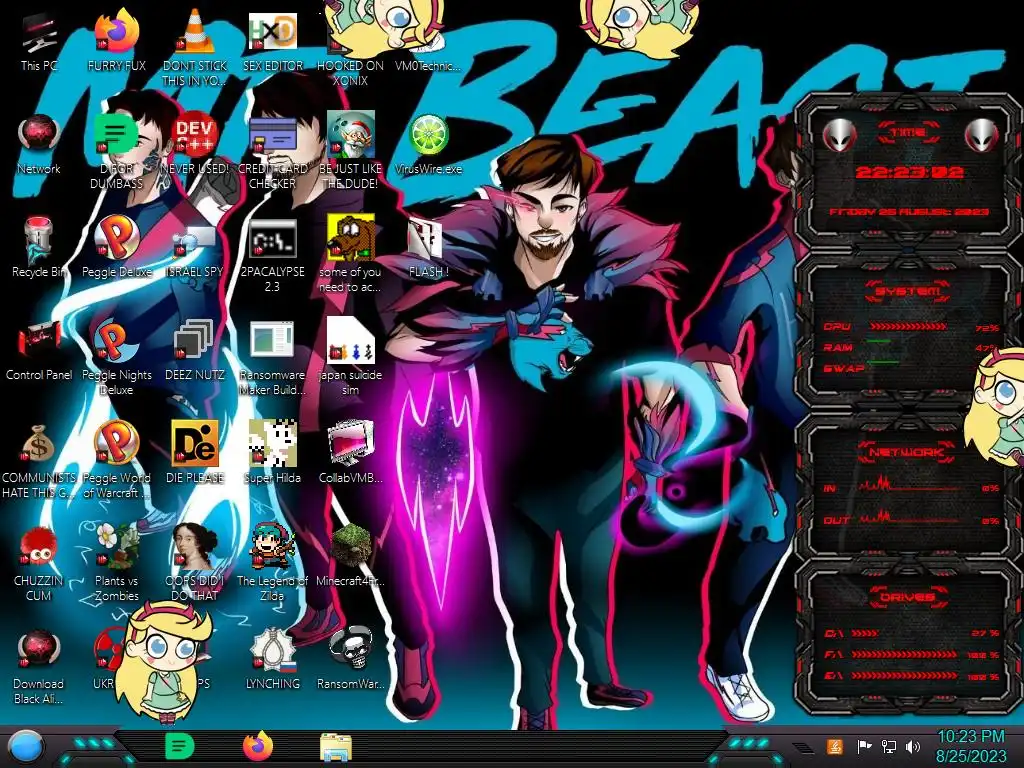This screenshot has height=768, width=1024.
Task: Launch Peggle Deluxe from the desktop
Action: coord(116,248)
